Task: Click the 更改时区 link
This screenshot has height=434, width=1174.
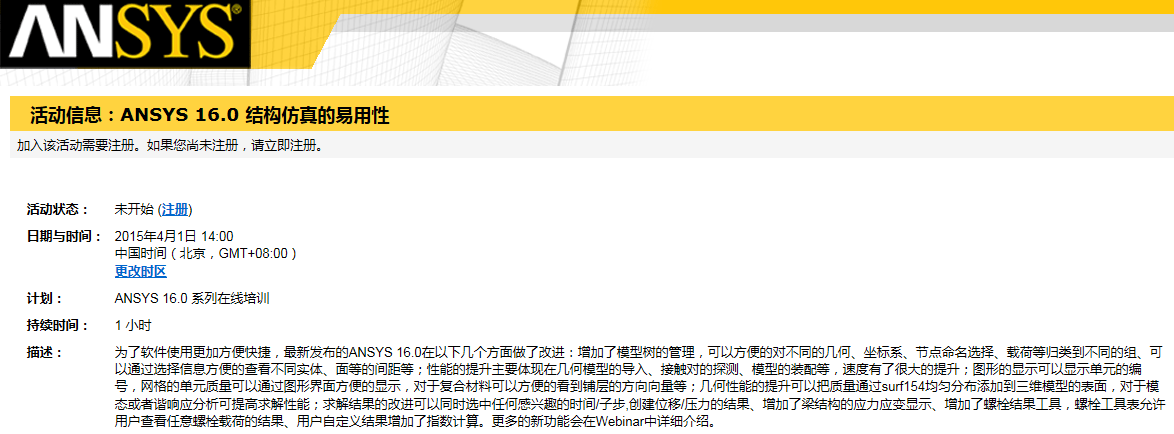Action: (140, 271)
